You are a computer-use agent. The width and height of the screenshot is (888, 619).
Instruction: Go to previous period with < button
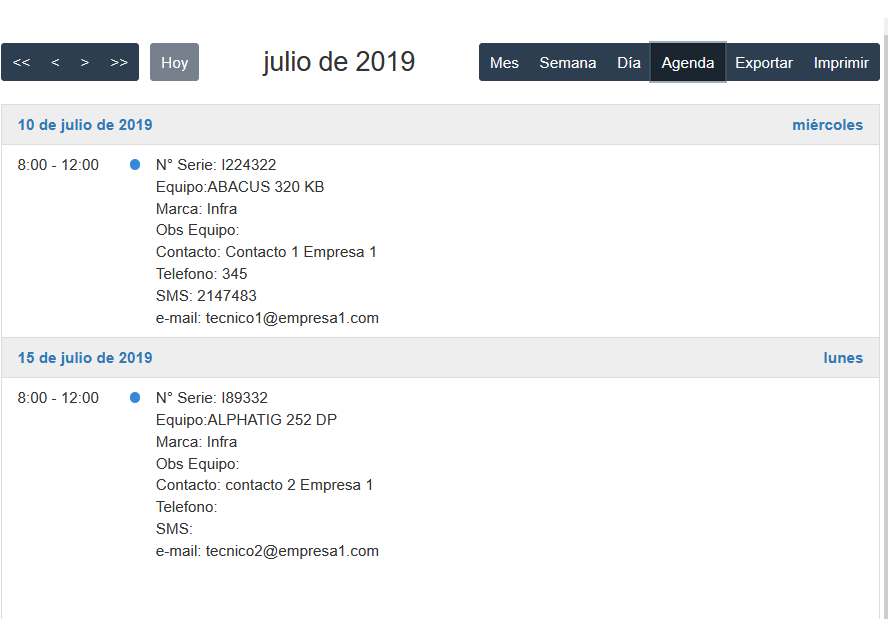tap(55, 62)
